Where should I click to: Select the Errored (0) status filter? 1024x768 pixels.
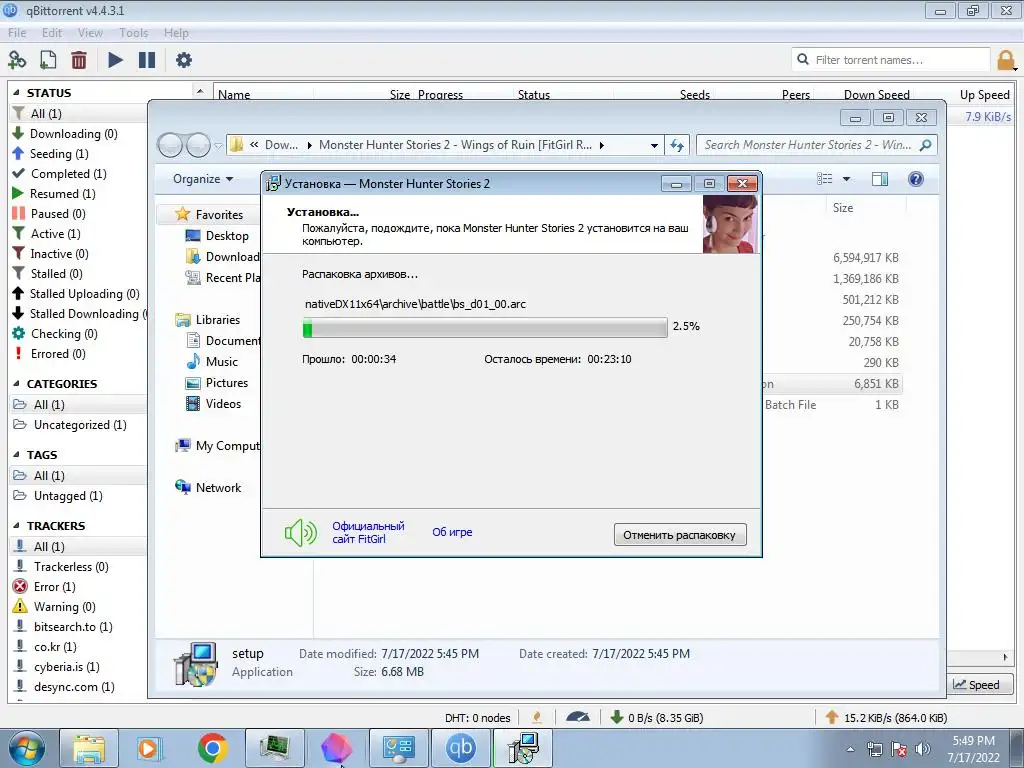pyautogui.click(x=57, y=354)
